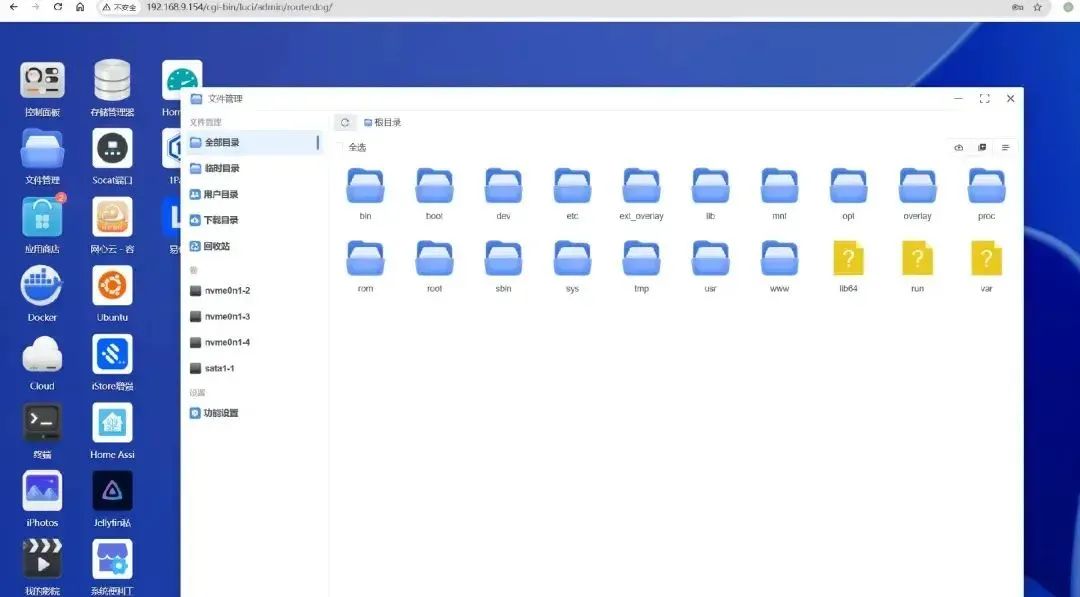Screen dimensions: 1080x597
Task: Select the nvme0n1-2 disk in sidebar
Action: click(x=253, y=291)
